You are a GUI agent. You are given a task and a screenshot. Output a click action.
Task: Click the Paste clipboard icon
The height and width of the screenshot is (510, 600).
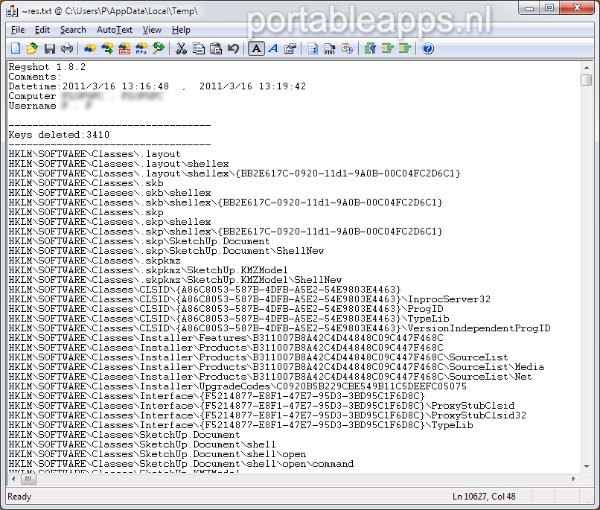pyautogui.click(x=215, y=48)
